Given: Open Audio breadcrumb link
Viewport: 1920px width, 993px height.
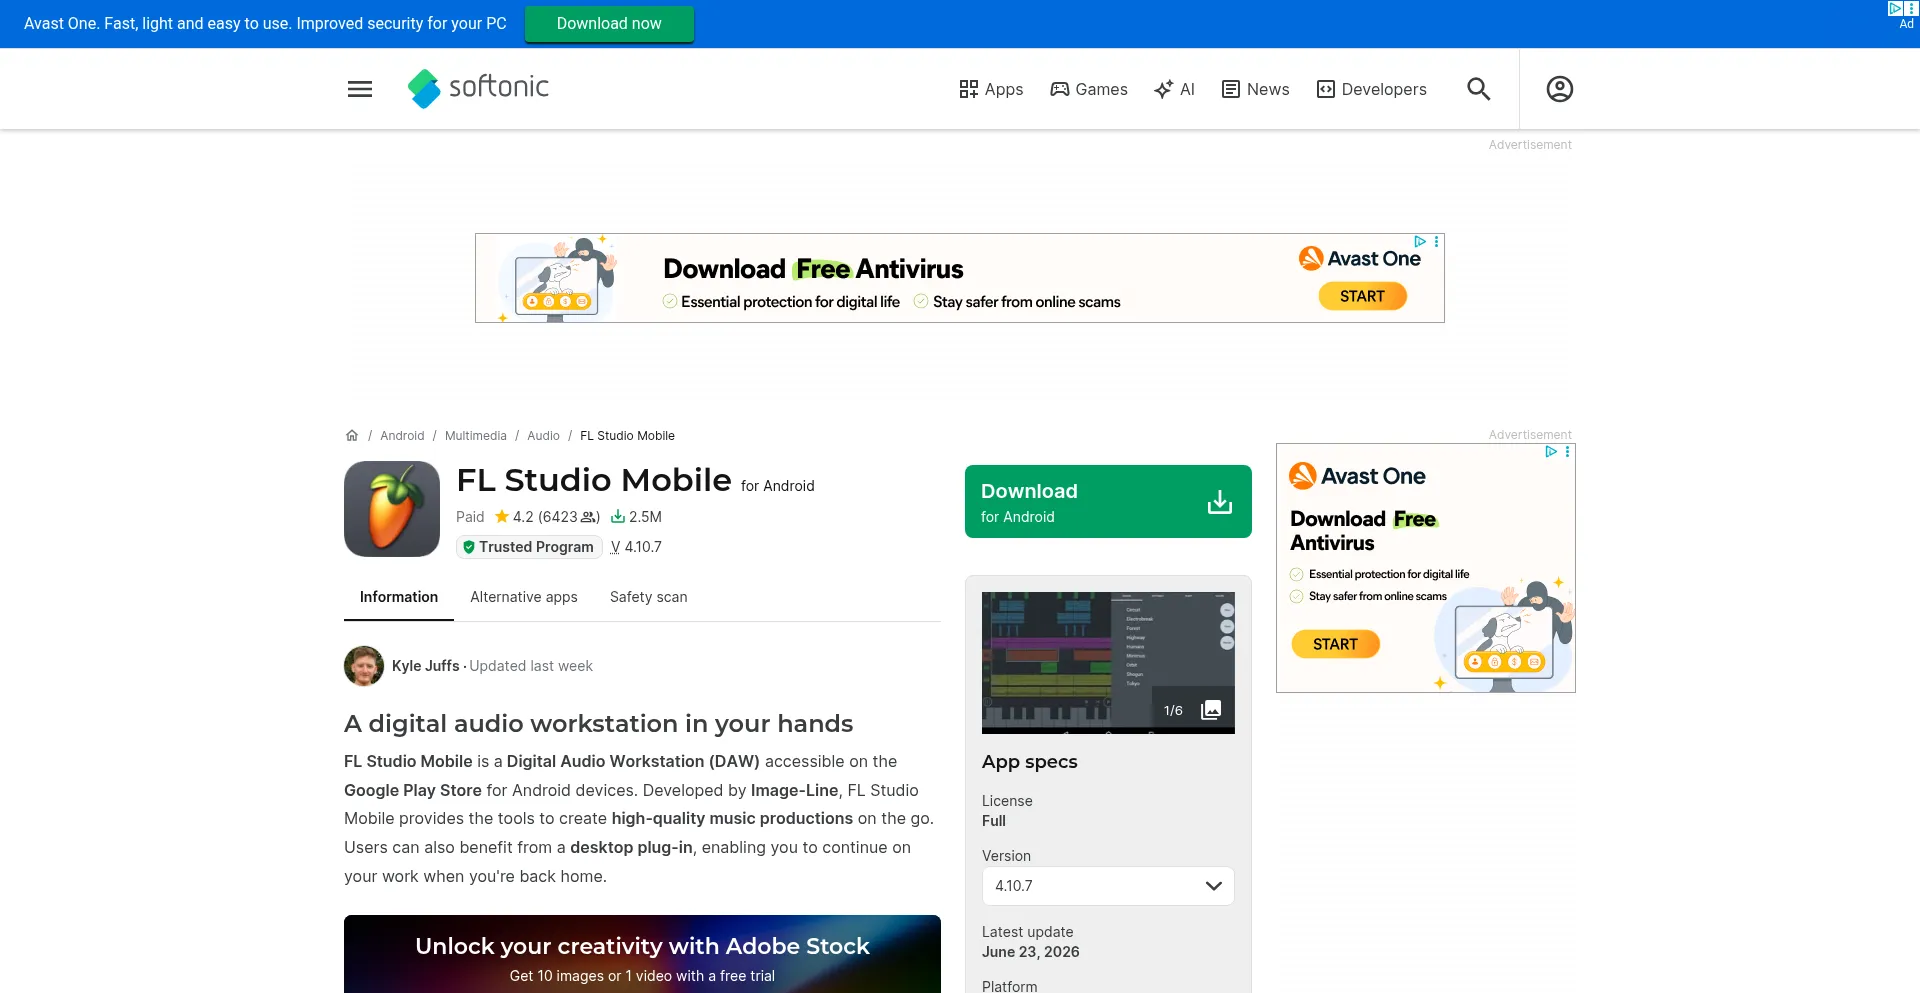Looking at the screenshot, I should [x=543, y=436].
